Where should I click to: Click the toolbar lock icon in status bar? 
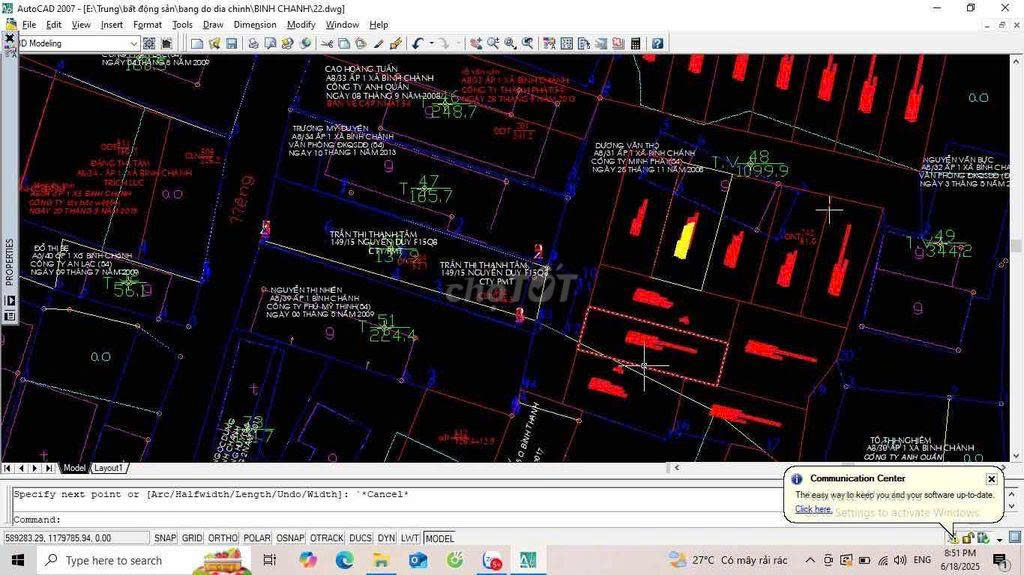click(968, 538)
